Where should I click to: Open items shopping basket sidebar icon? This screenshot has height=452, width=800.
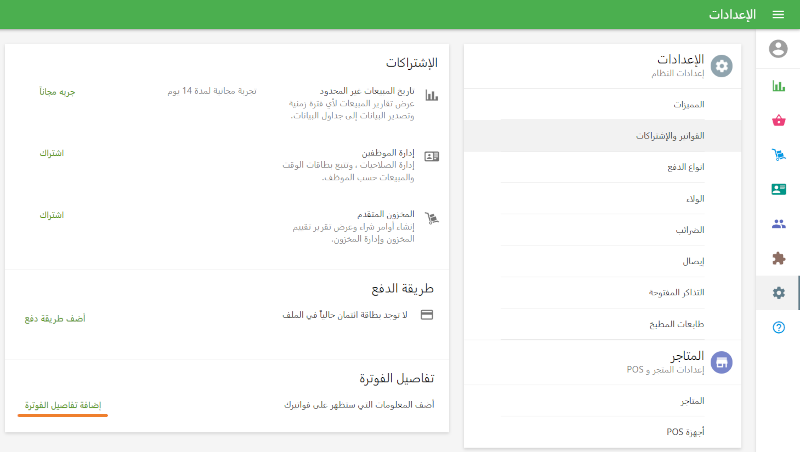779,120
